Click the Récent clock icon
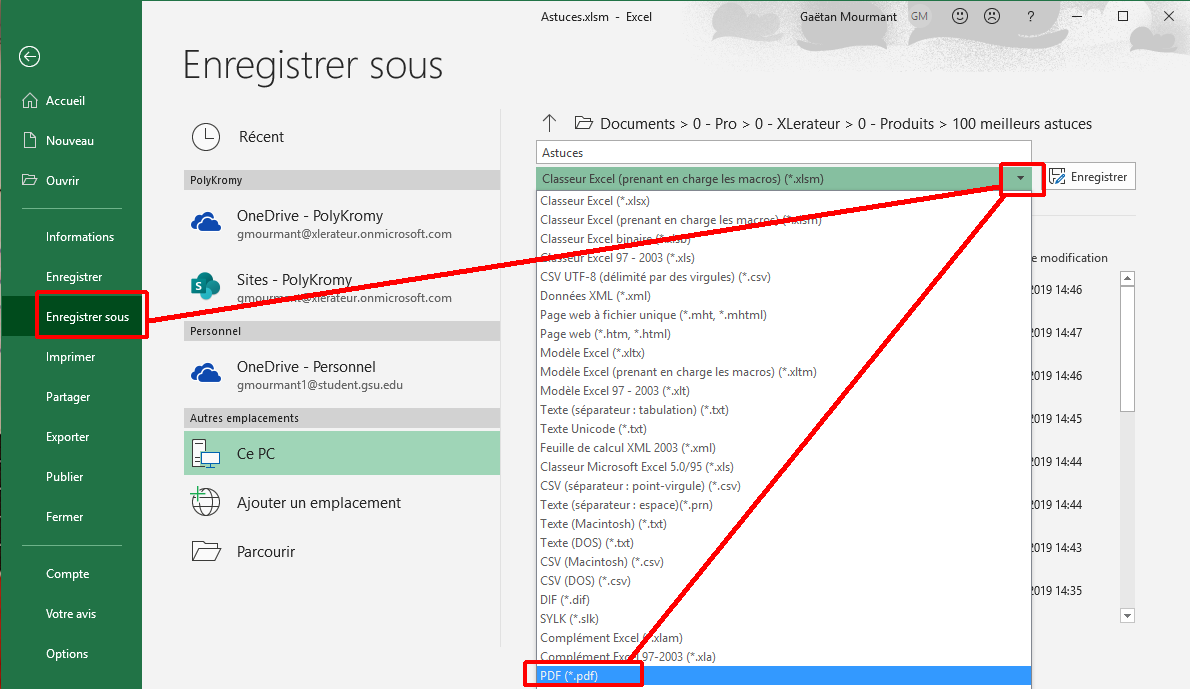Screen dimensions: 1190x689 click(206, 137)
